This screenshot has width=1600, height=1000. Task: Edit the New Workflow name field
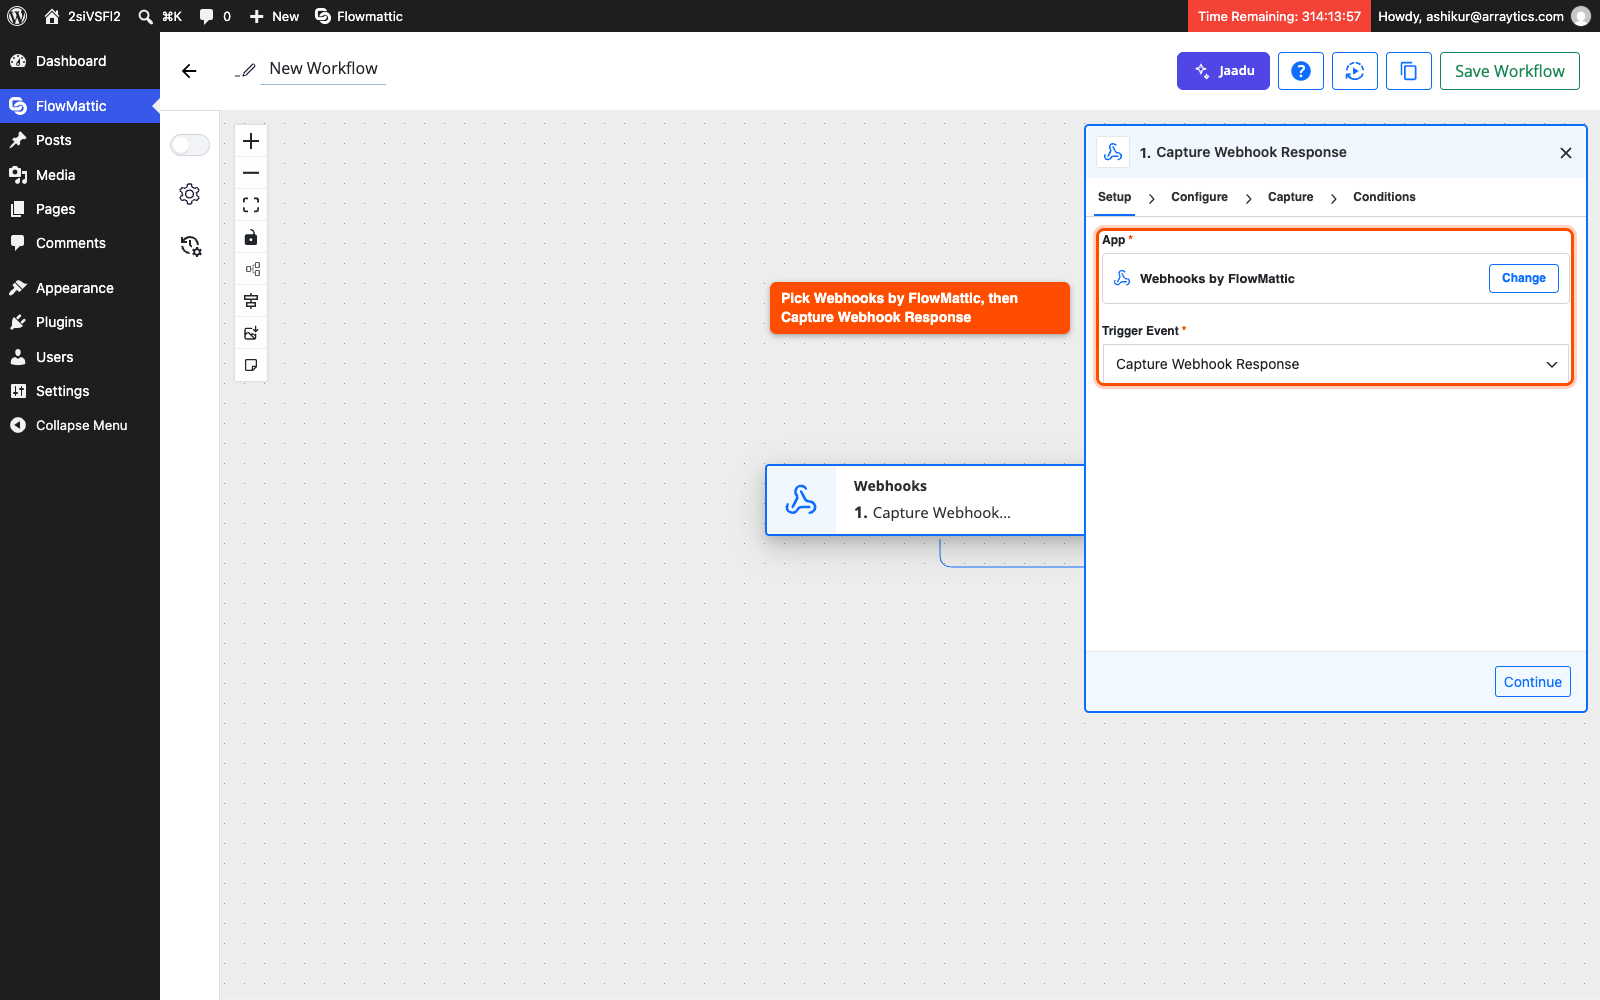(x=323, y=68)
